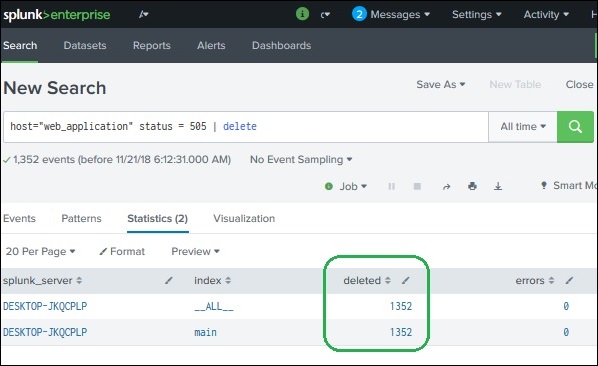Click the green search magnifier button
Viewport: 598px width, 366px height.
[x=575, y=127]
